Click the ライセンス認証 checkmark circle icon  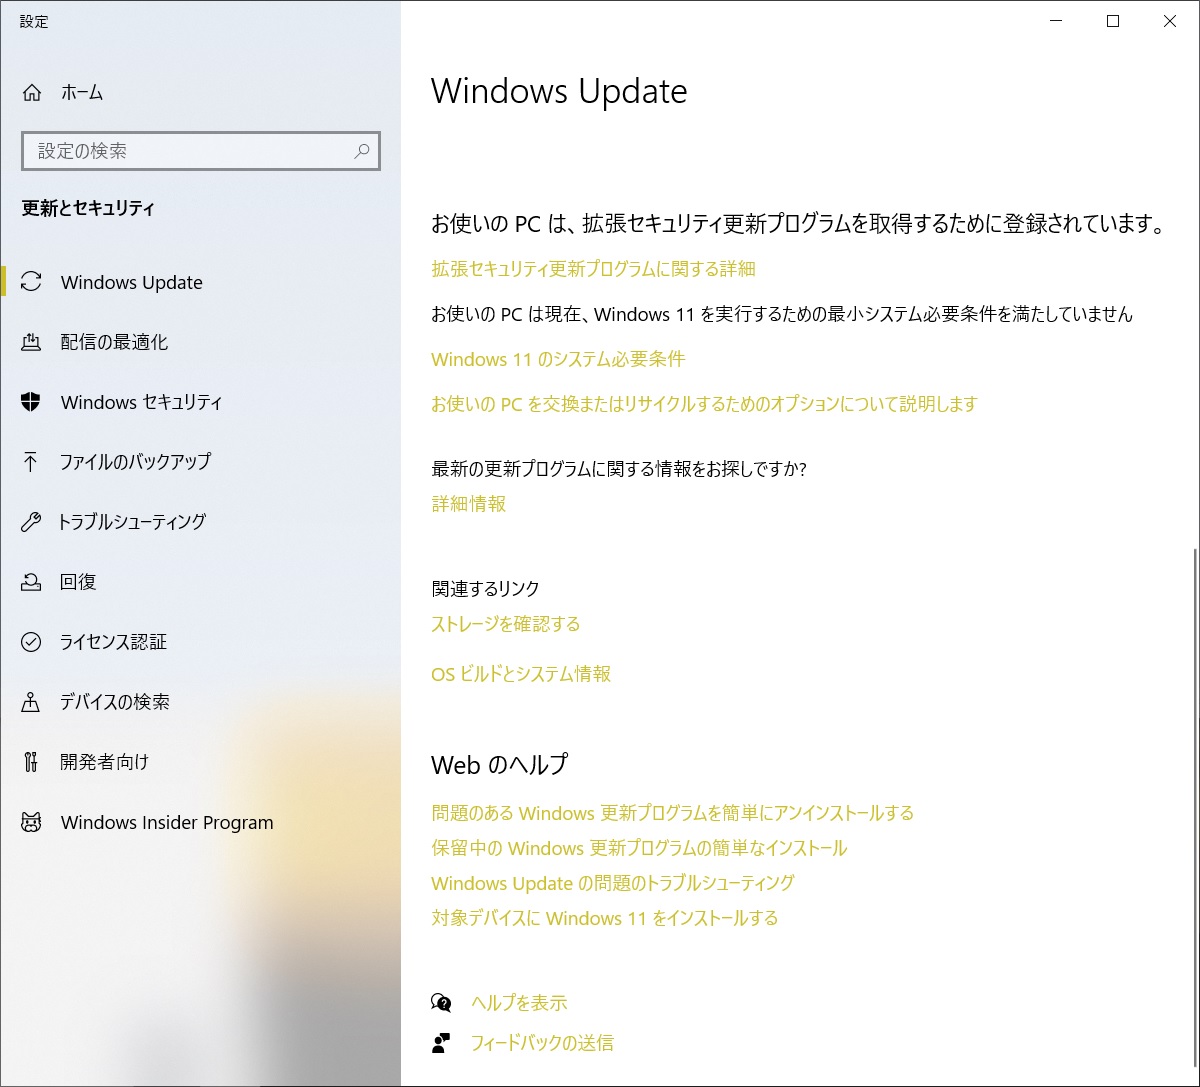click(x=31, y=642)
